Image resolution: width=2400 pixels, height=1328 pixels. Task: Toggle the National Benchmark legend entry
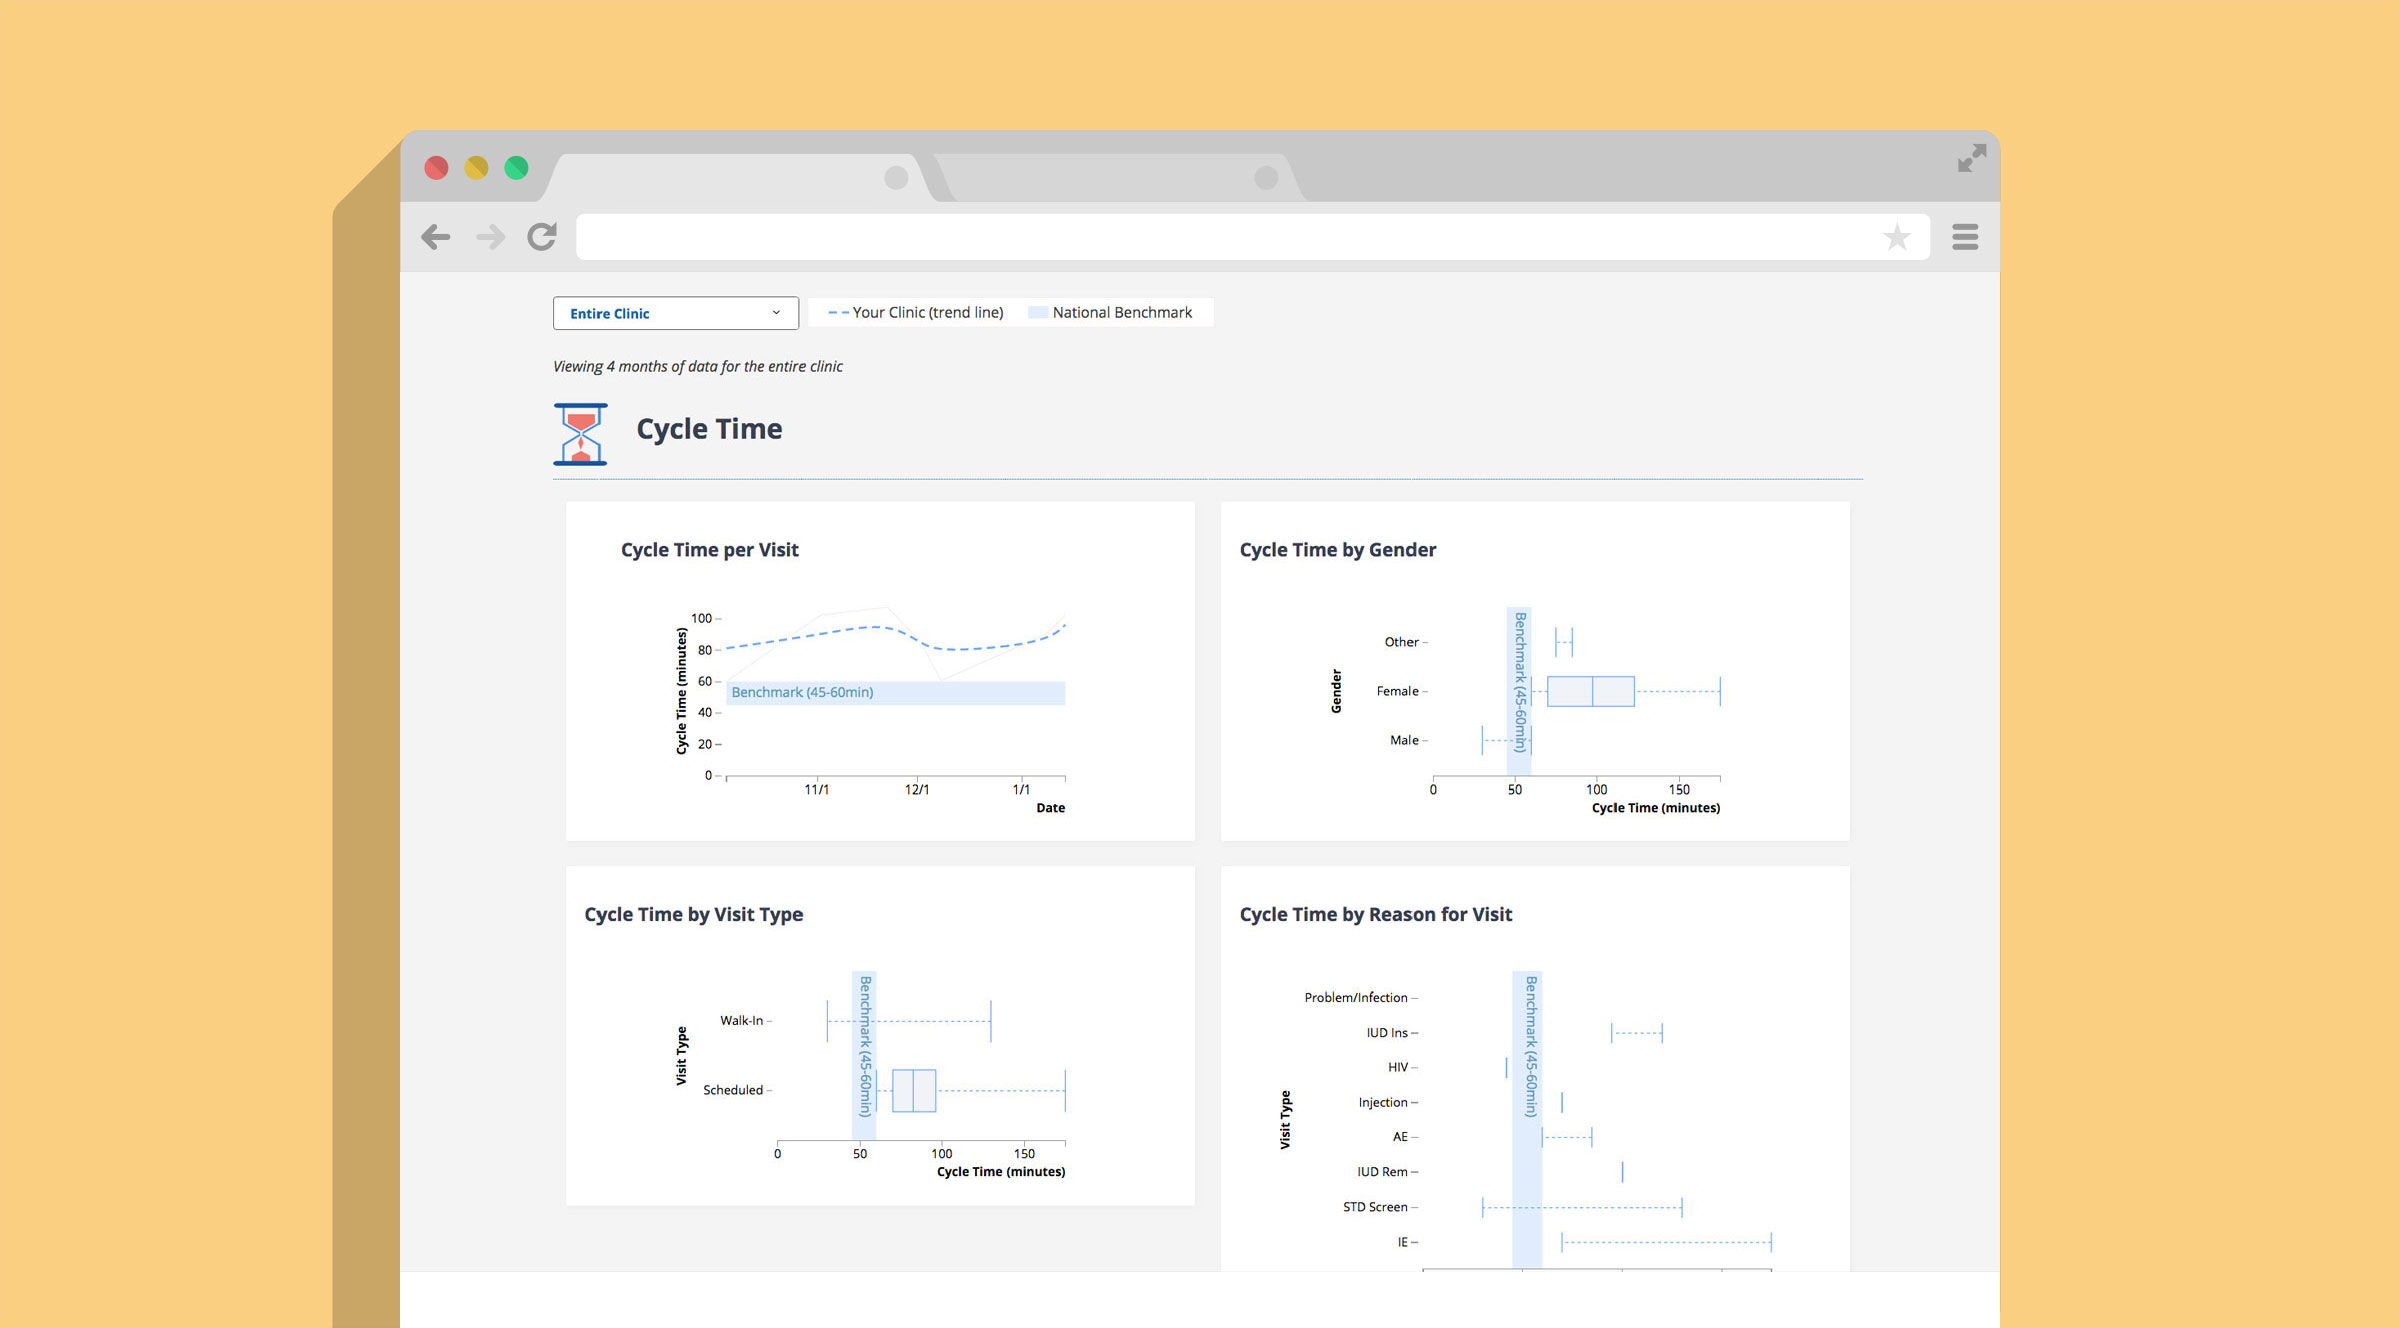click(x=1121, y=313)
